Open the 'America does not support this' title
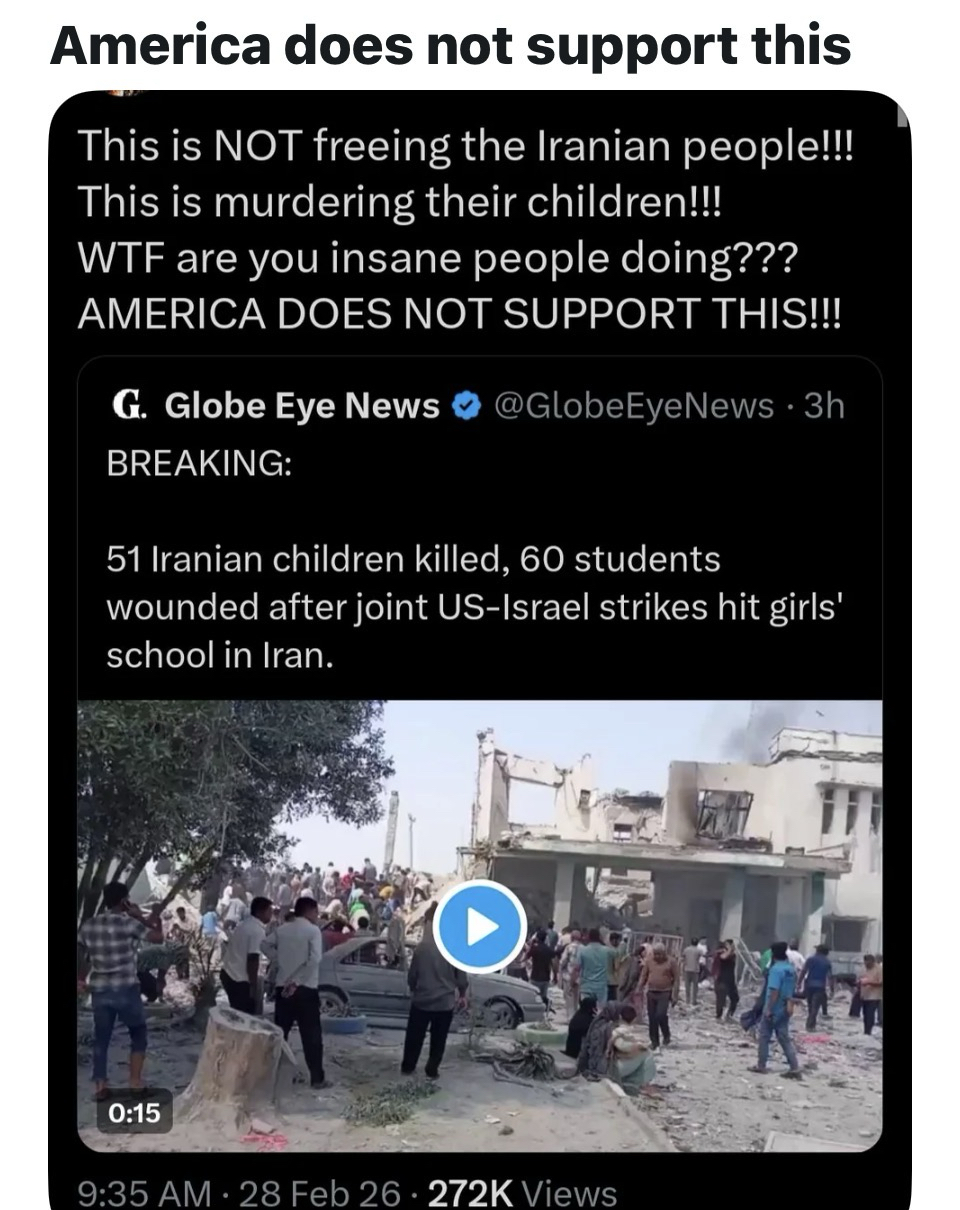The image size is (960, 1210). 450,45
